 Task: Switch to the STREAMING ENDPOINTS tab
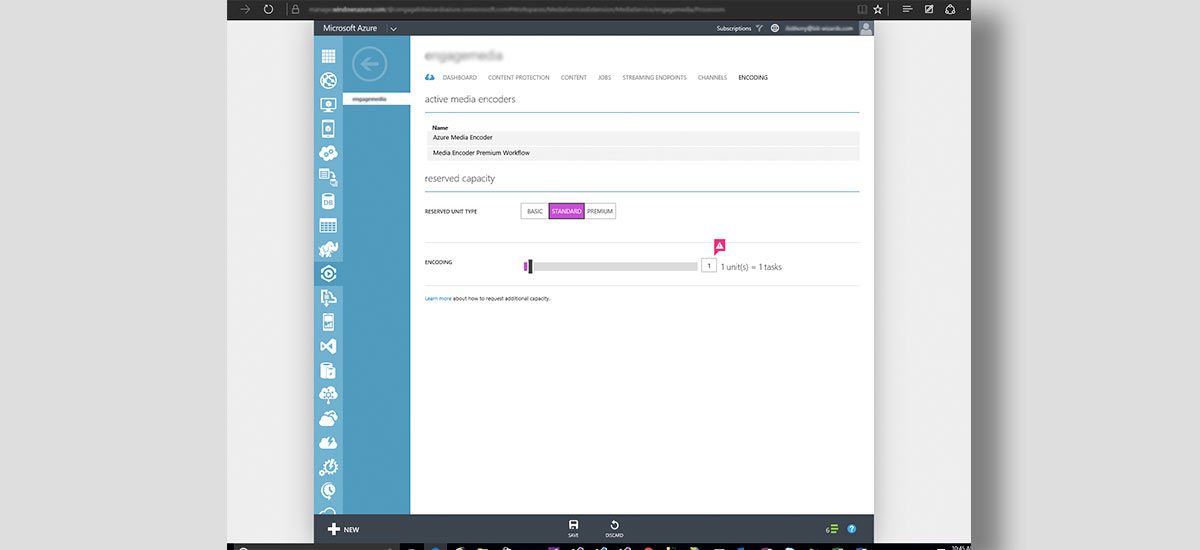[x=655, y=77]
